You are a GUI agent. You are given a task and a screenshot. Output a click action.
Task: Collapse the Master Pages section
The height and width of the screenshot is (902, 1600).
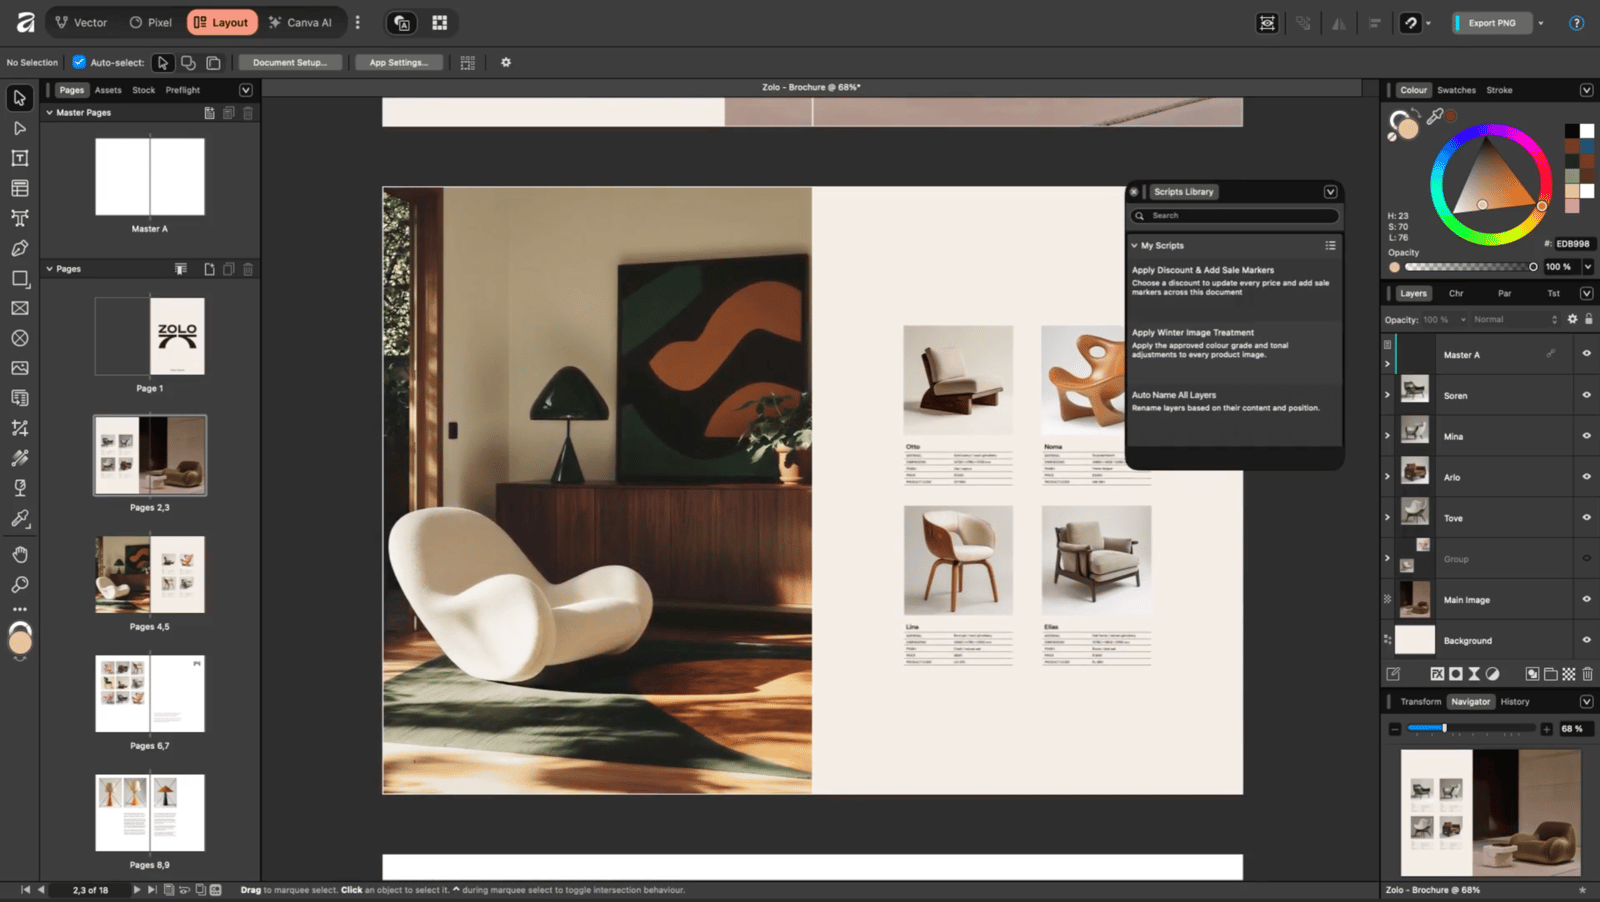click(49, 113)
